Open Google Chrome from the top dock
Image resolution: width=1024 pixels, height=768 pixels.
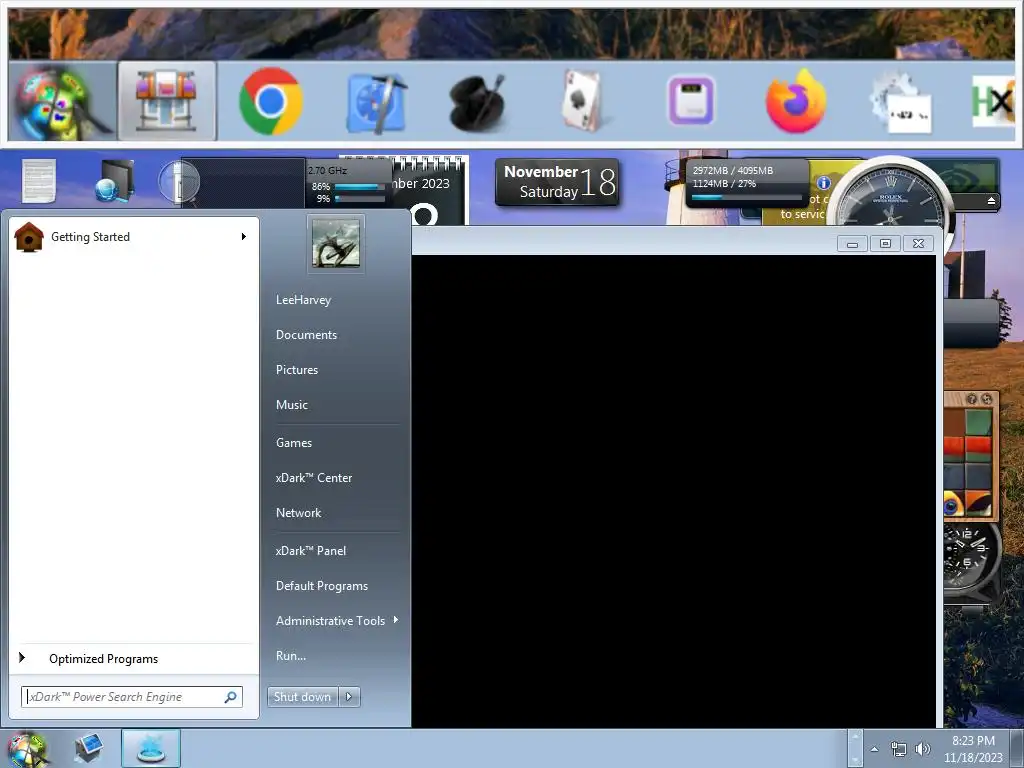(270, 101)
